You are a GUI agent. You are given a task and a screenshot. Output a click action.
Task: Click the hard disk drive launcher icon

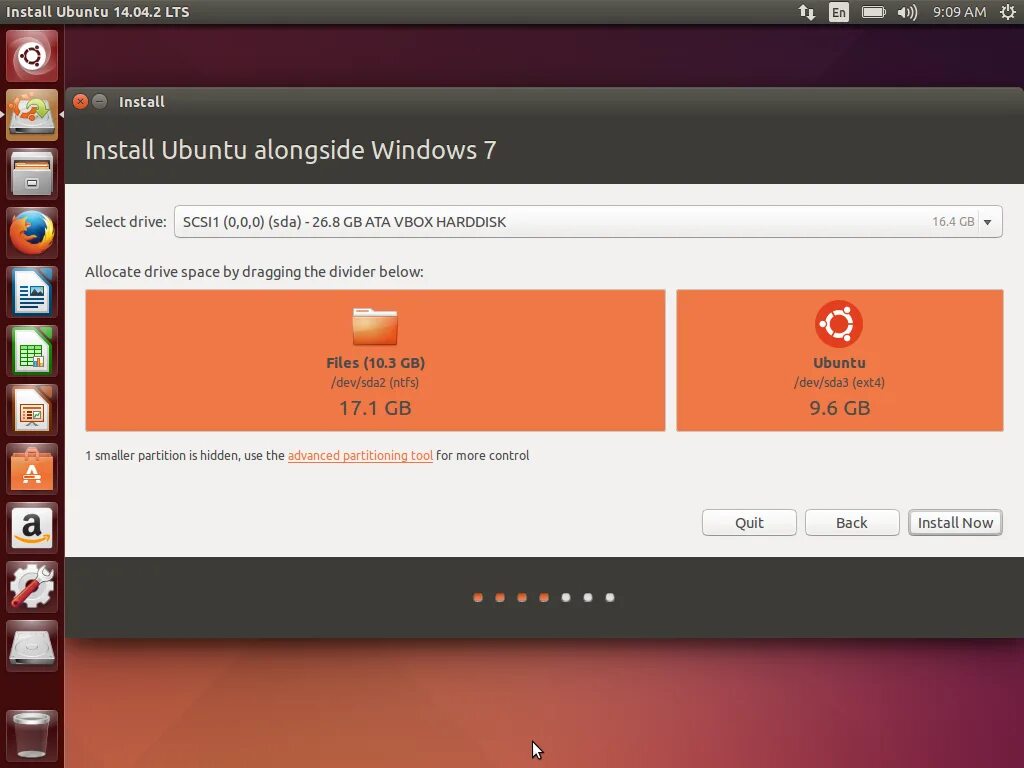pyautogui.click(x=31, y=646)
